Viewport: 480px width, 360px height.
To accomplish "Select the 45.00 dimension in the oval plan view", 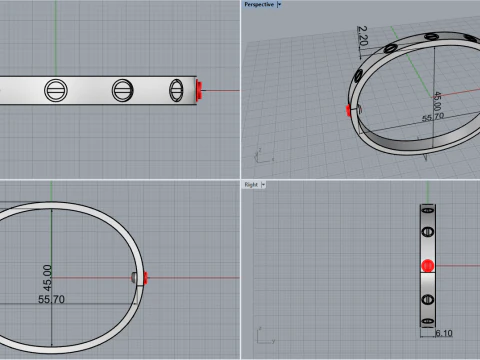I will point(48,278).
